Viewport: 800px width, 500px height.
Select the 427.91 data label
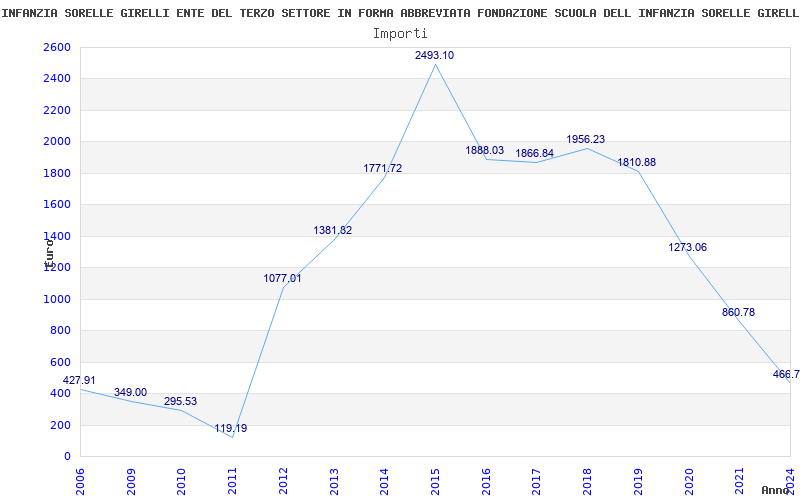point(79,380)
